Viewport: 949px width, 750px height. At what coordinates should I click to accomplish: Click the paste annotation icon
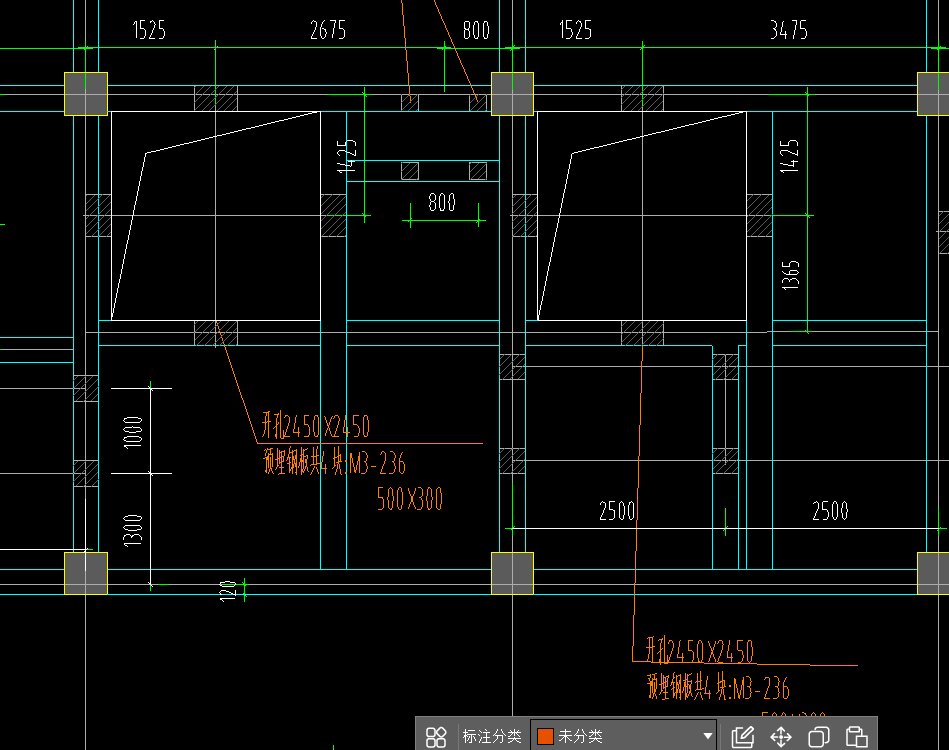click(856, 737)
